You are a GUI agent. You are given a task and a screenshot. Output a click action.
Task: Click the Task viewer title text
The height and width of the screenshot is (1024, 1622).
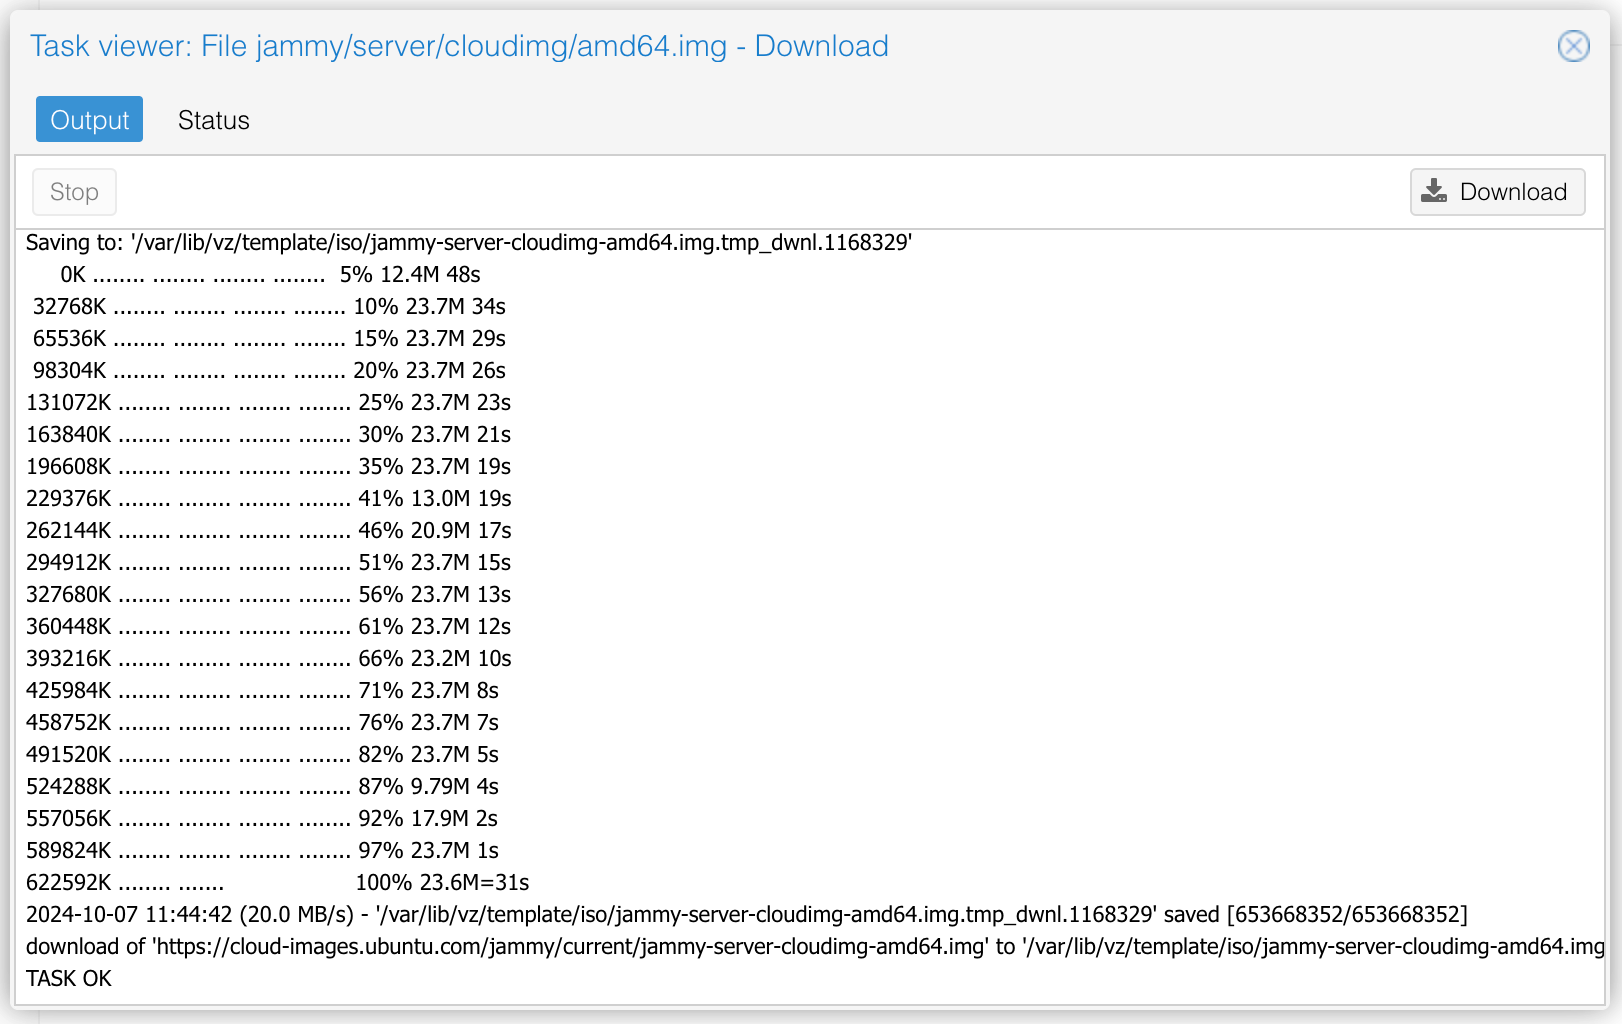tap(459, 46)
